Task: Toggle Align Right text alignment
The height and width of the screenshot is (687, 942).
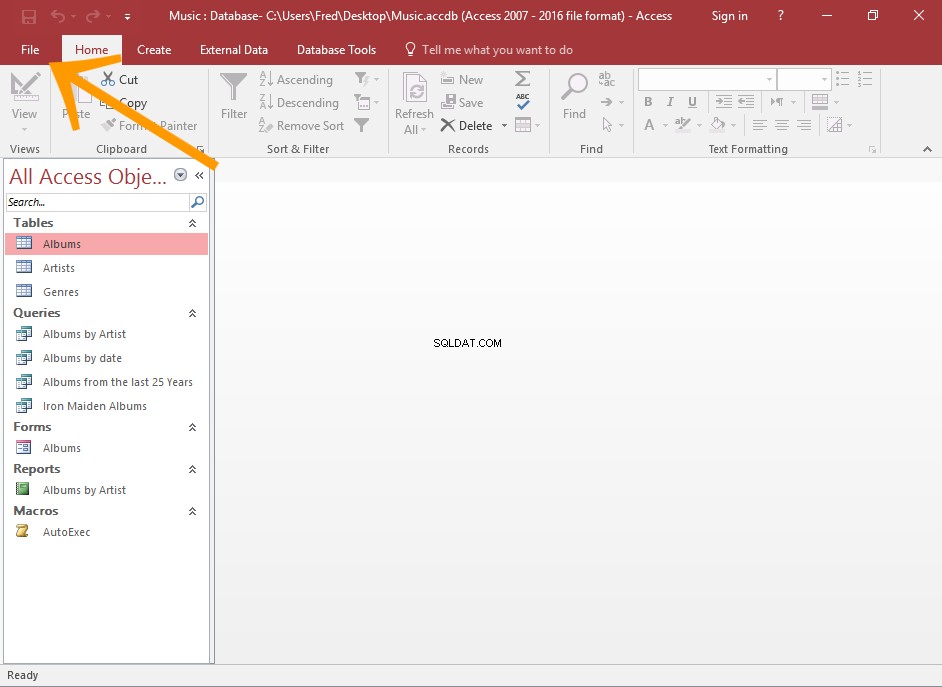Action: (804, 125)
